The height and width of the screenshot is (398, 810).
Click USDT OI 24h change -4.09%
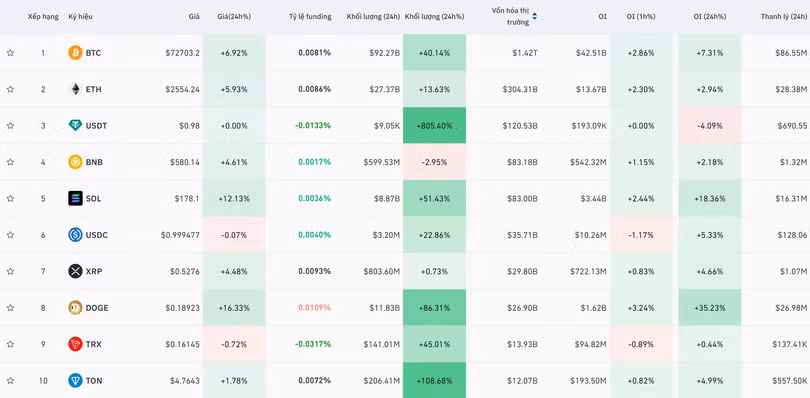click(x=709, y=126)
